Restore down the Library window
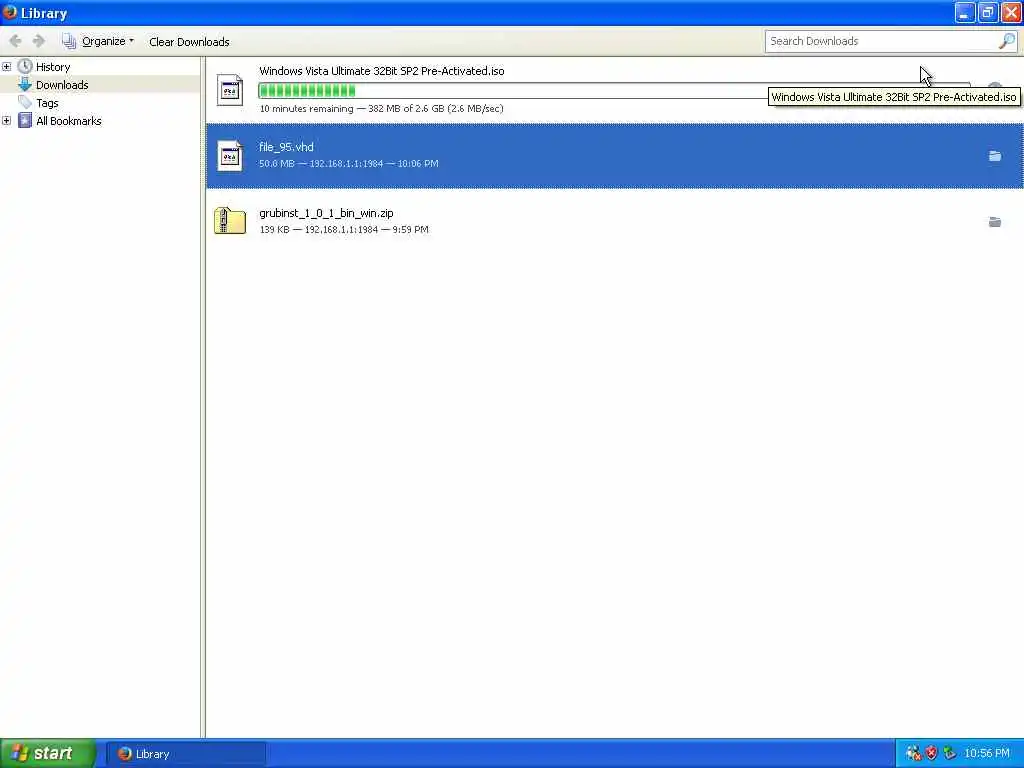The height and width of the screenshot is (768, 1024). (987, 12)
